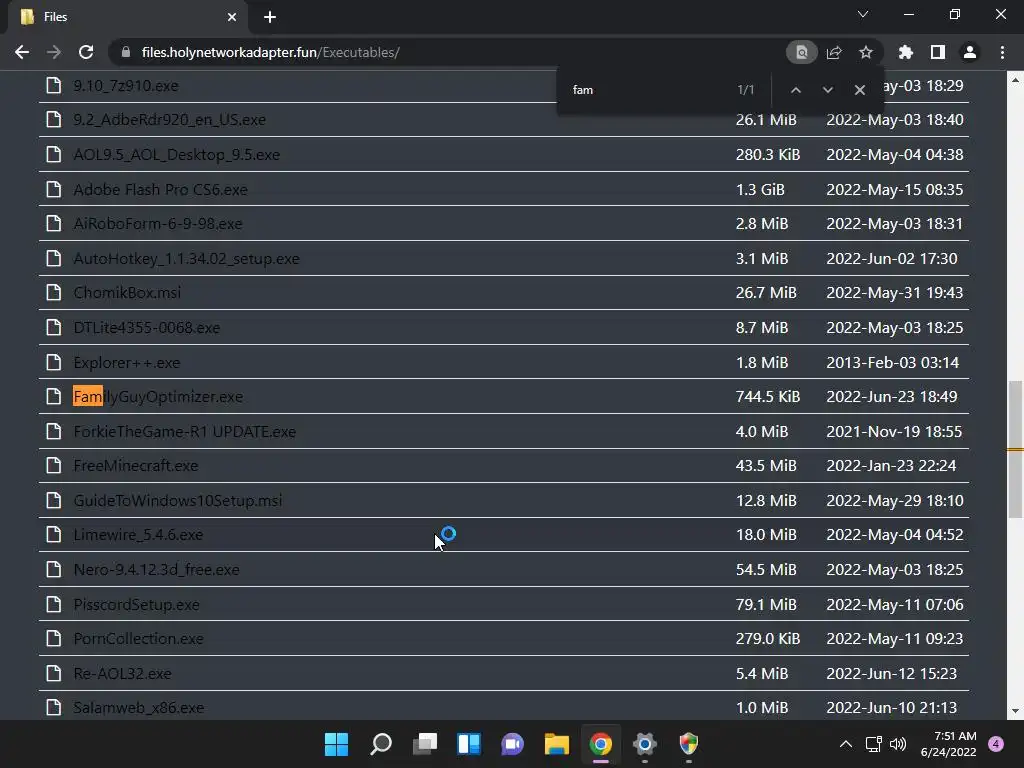The width and height of the screenshot is (1024, 768).
Task: Download 9.10_7z910.exe
Action: tap(125, 86)
